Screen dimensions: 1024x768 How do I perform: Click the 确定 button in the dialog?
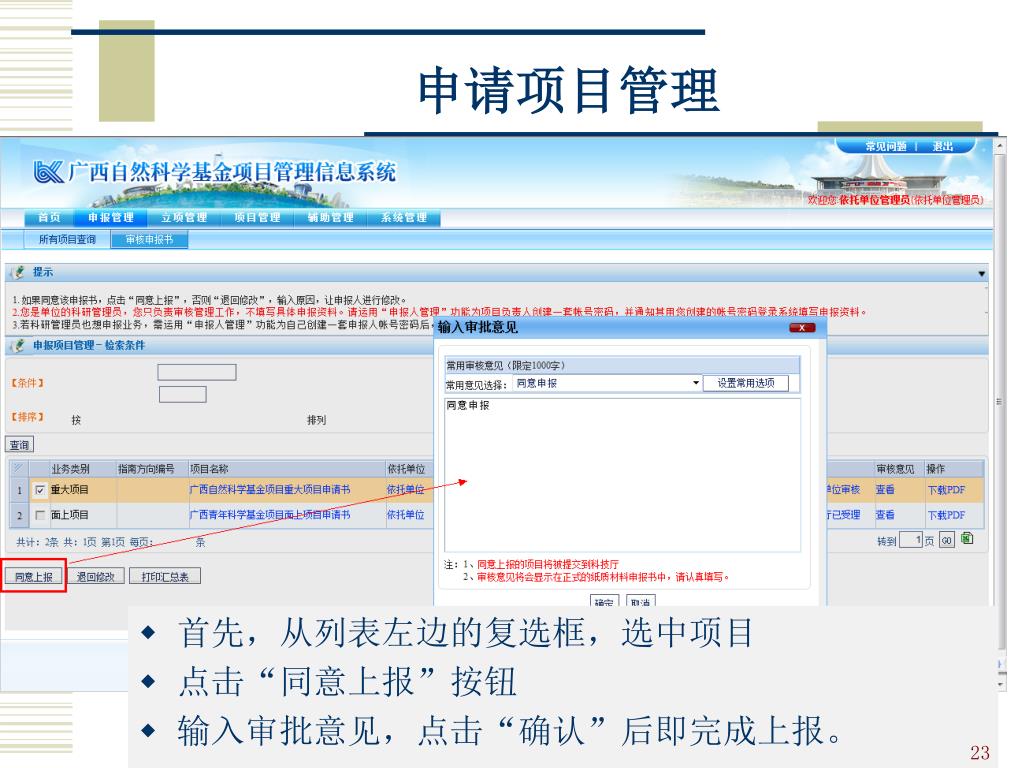click(604, 601)
